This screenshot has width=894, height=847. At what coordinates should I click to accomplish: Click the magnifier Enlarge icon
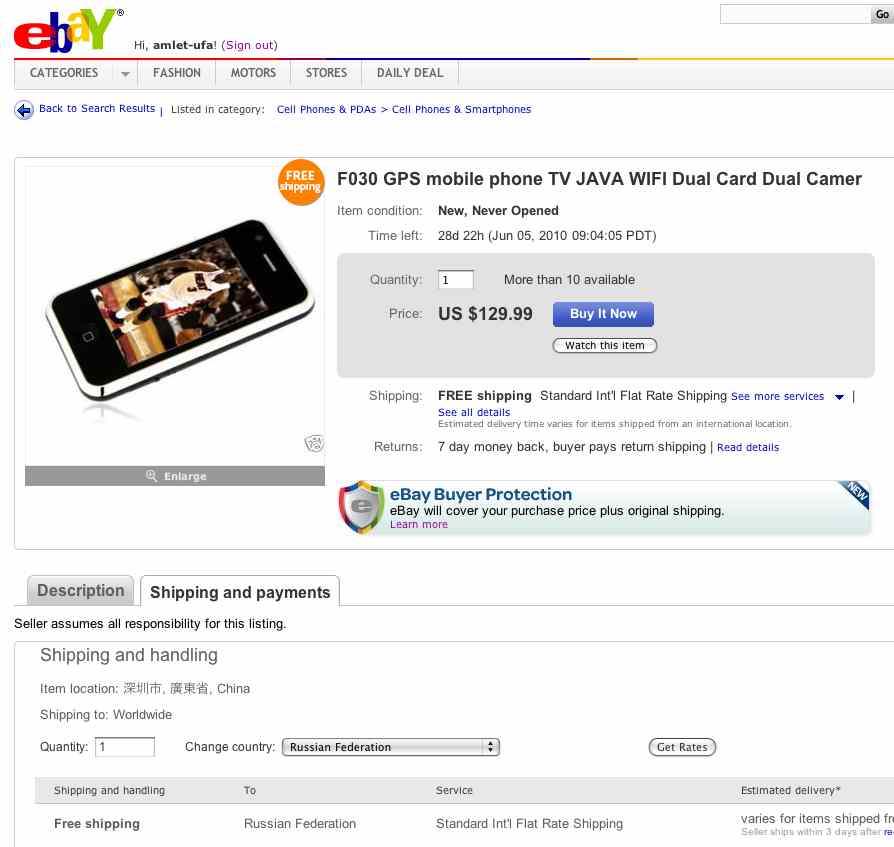(x=151, y=475)
